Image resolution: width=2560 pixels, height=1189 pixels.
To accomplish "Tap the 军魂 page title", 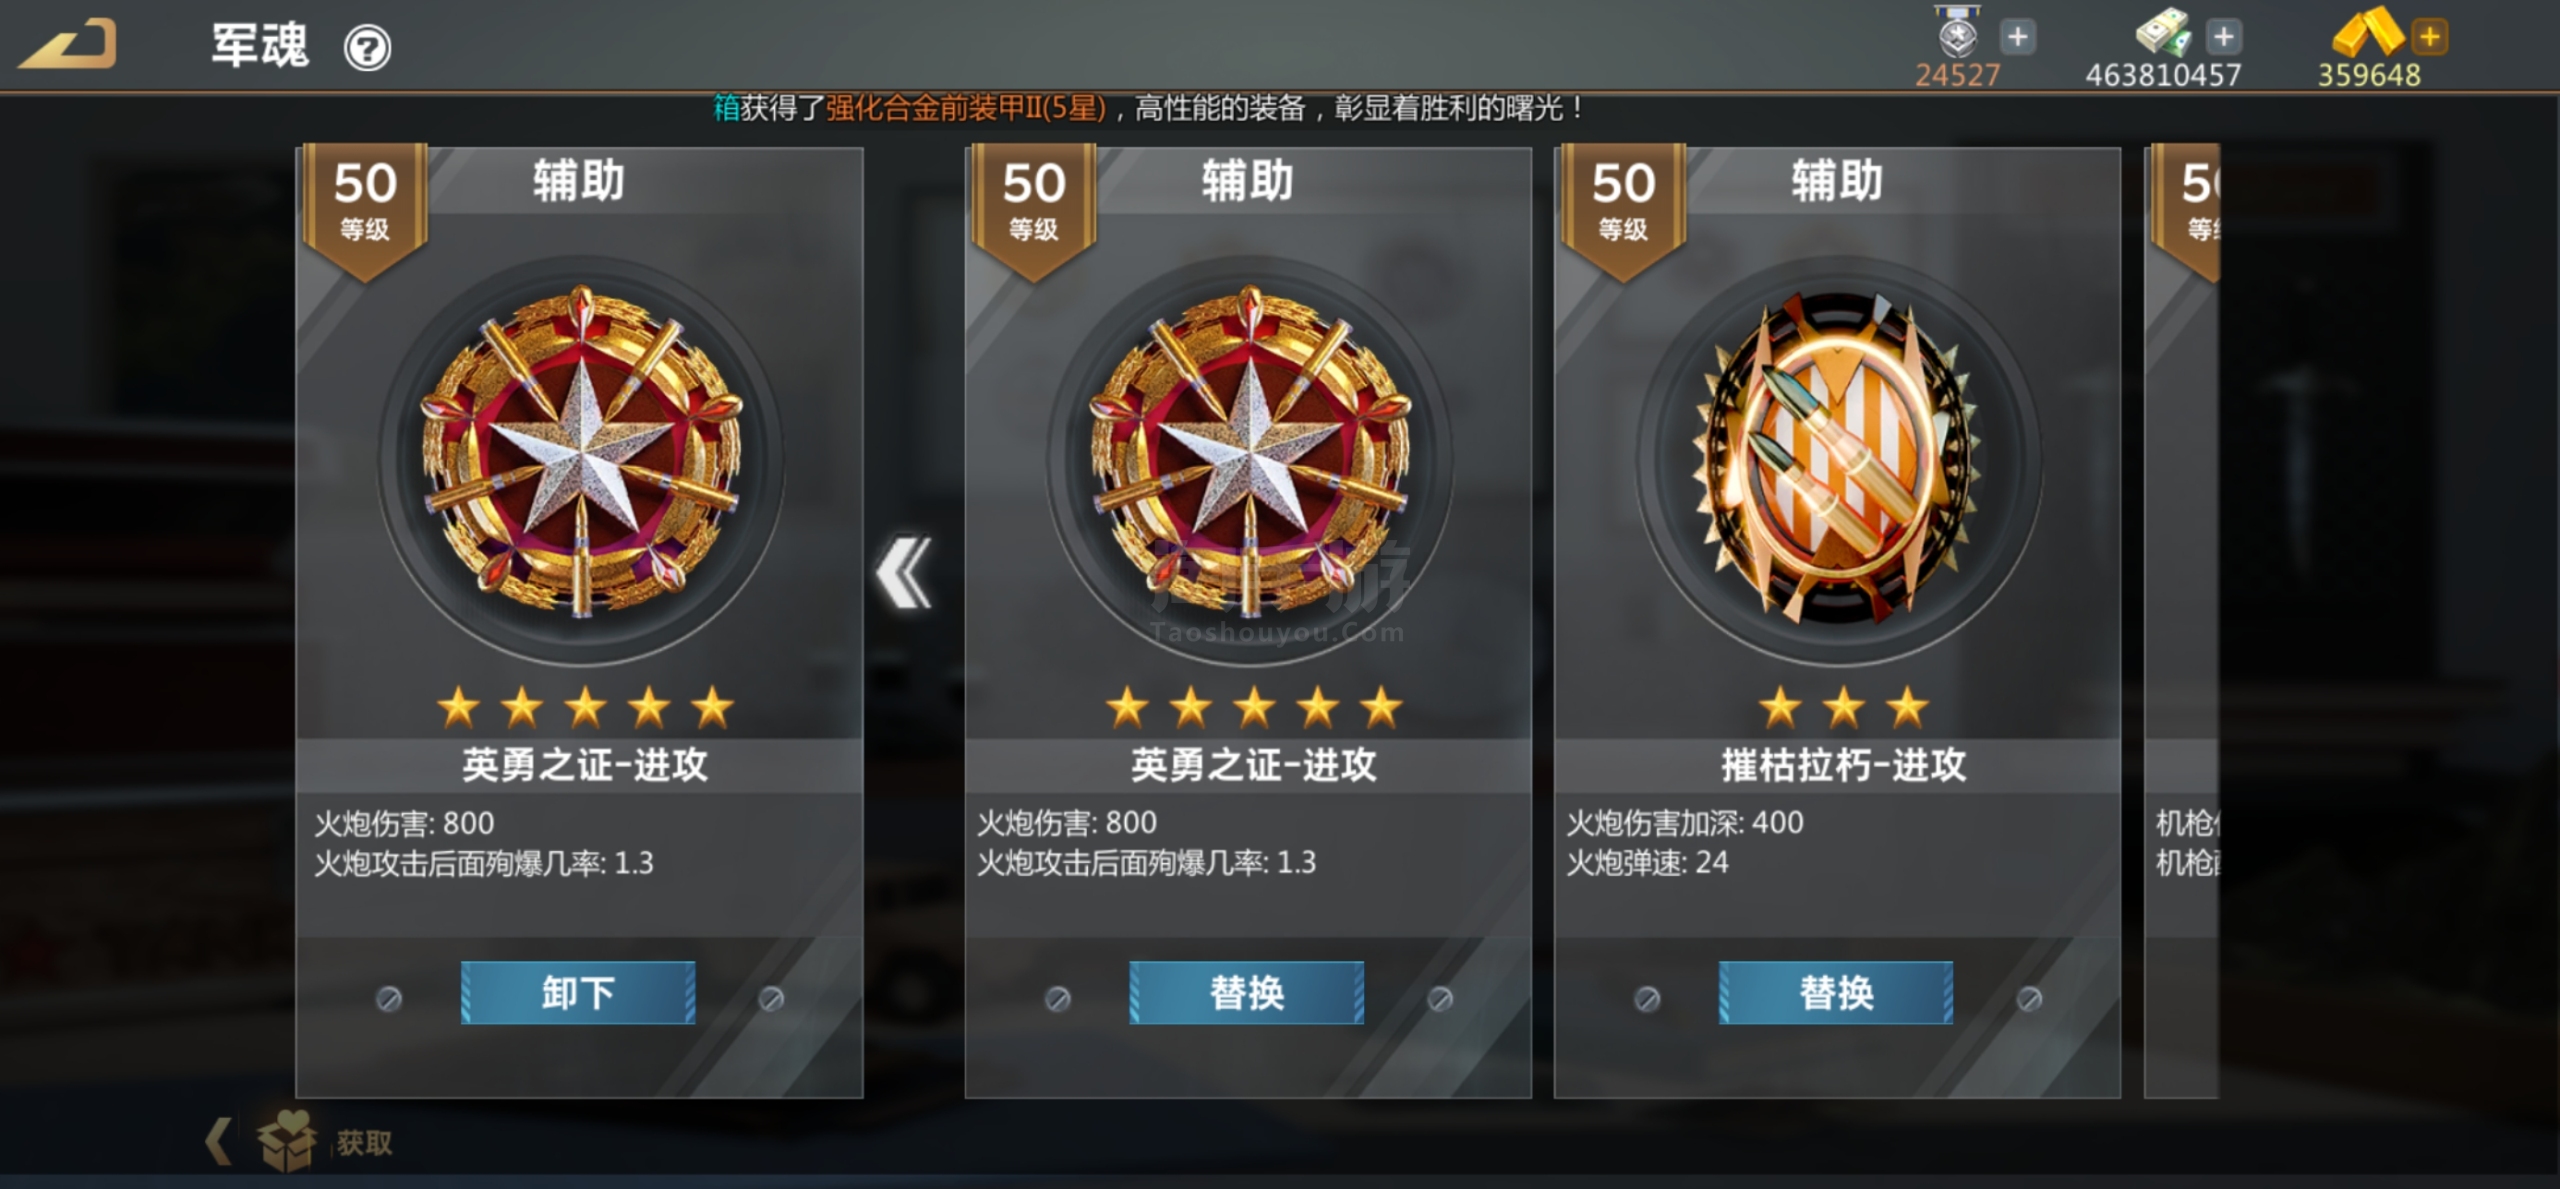I will point(260,45).
